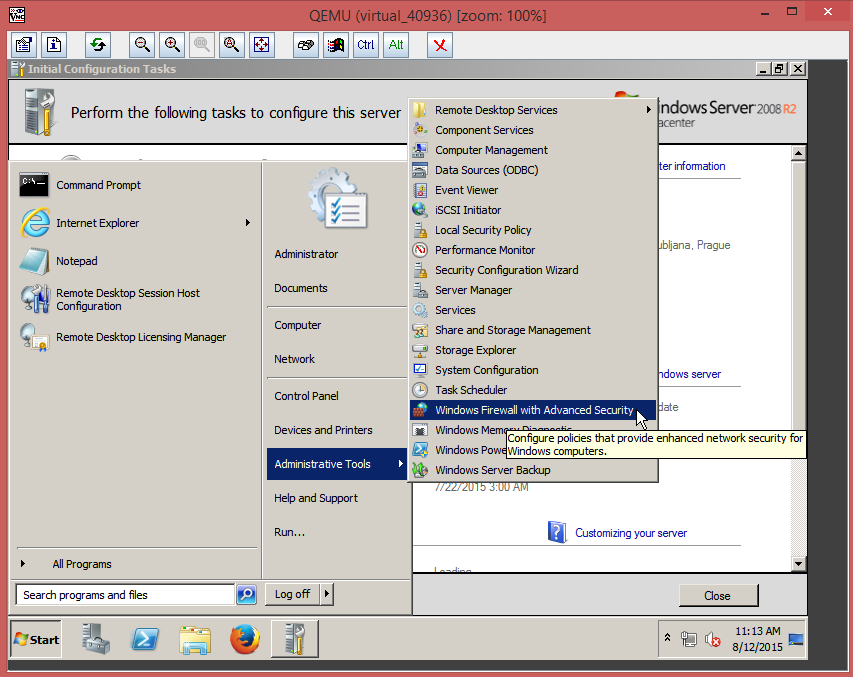
Task: Launch Command Prompt from the Start menu
Action: tap(136, 185)
